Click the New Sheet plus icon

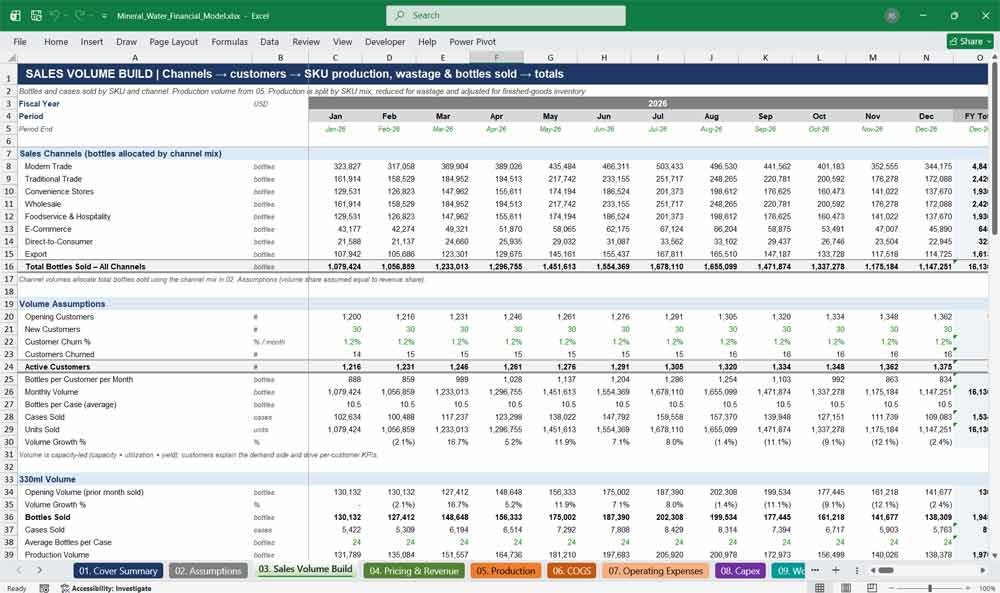click(x=835, y=570)
